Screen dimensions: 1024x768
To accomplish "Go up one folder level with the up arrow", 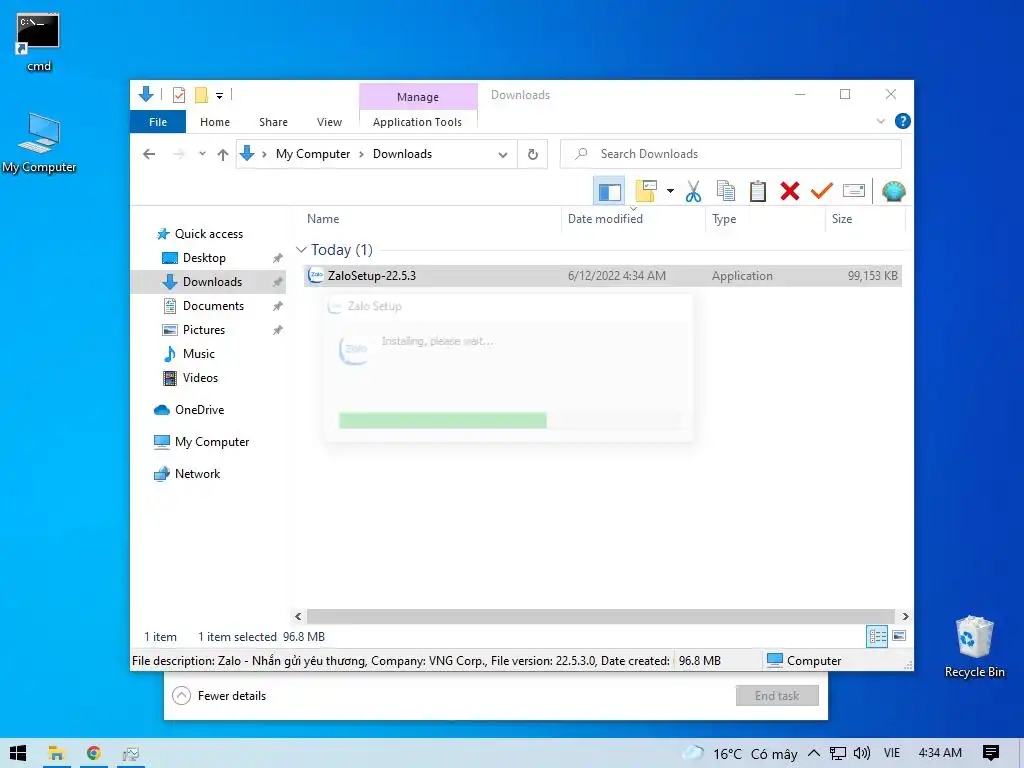I will point(223,154).
